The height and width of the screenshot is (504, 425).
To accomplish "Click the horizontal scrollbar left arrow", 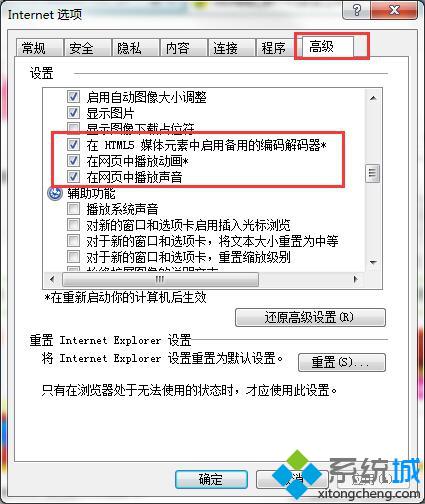I will 52,279.
